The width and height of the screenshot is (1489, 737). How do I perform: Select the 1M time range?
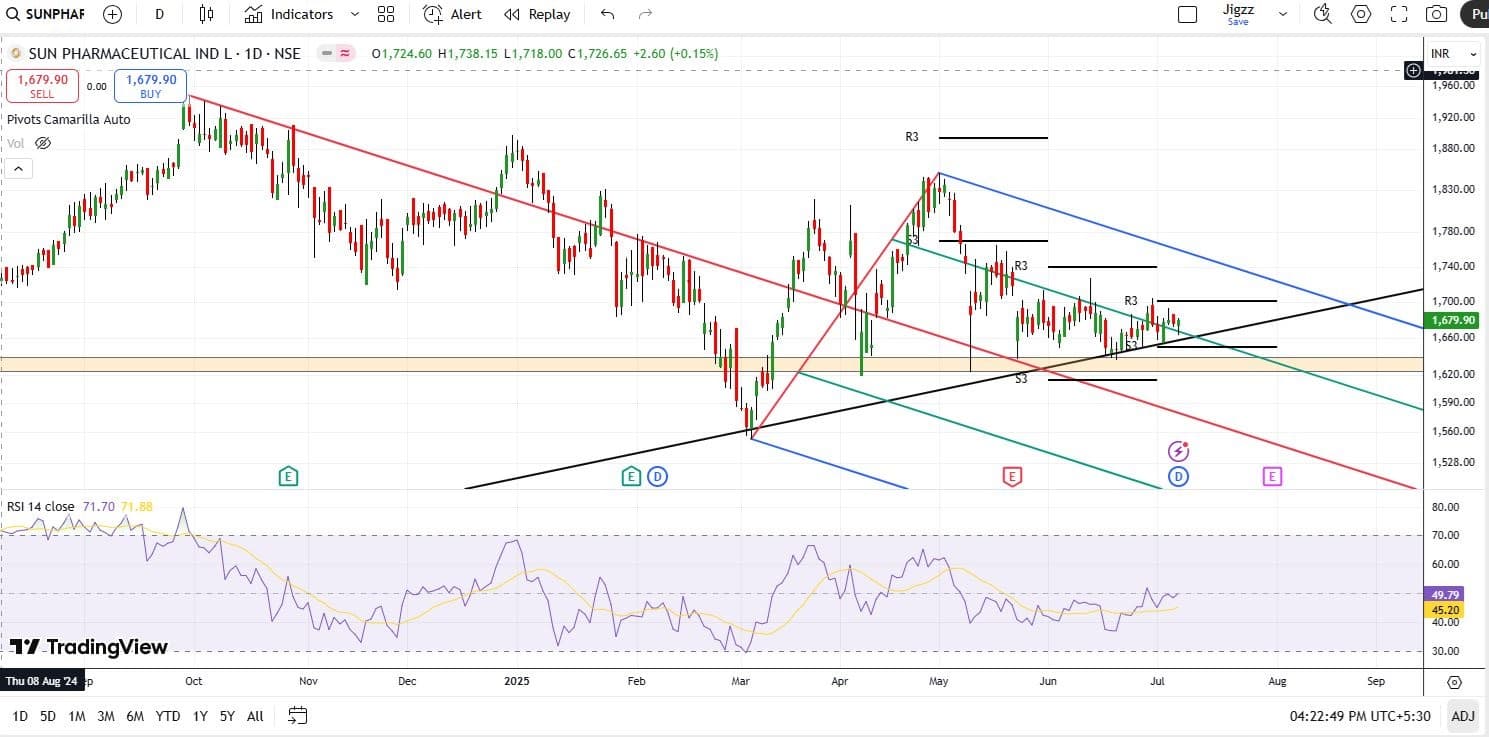77,715
